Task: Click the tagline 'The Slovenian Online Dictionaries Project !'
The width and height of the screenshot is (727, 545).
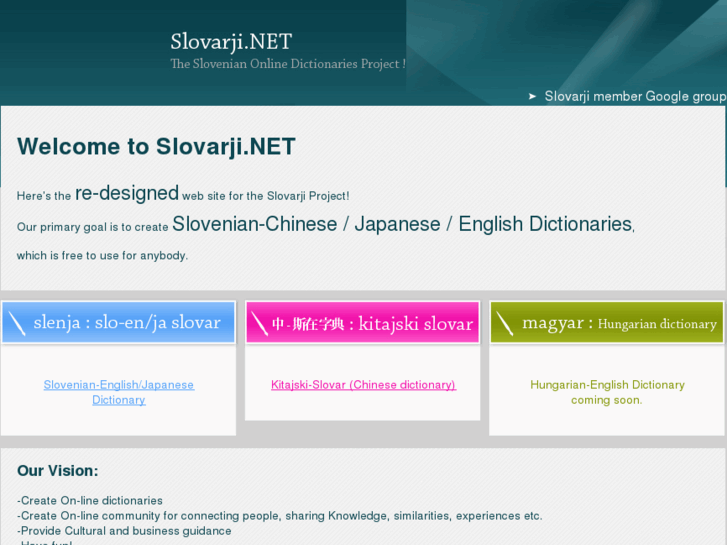Action: coord(288,64)
